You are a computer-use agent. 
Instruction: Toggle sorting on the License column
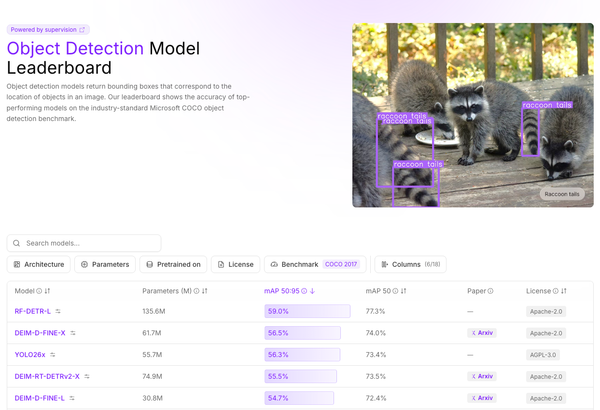(x=565, y=291)
